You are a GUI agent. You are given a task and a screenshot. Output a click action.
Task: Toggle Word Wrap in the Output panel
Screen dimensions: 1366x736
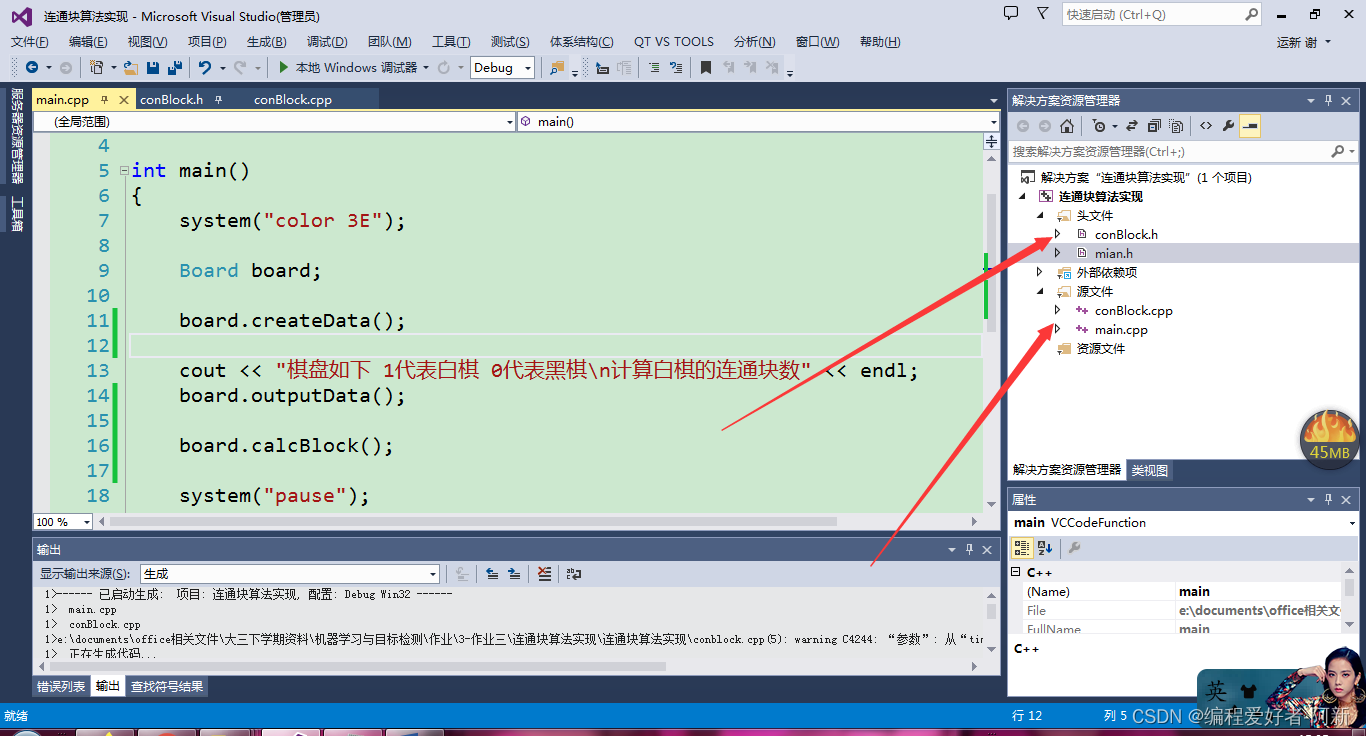coord(574,574)
